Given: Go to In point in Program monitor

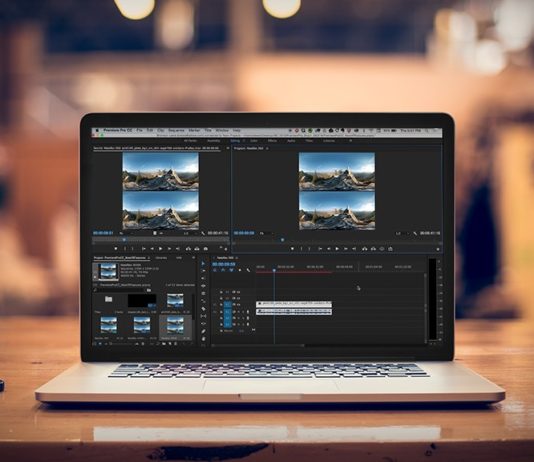Looking at the screenshot, I should tap(320, 249).
